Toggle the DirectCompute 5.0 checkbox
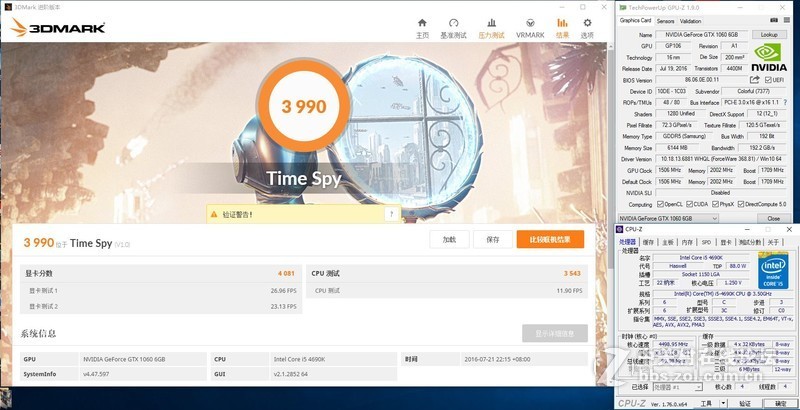Screen dimensions: 800x410 (741, 204)
